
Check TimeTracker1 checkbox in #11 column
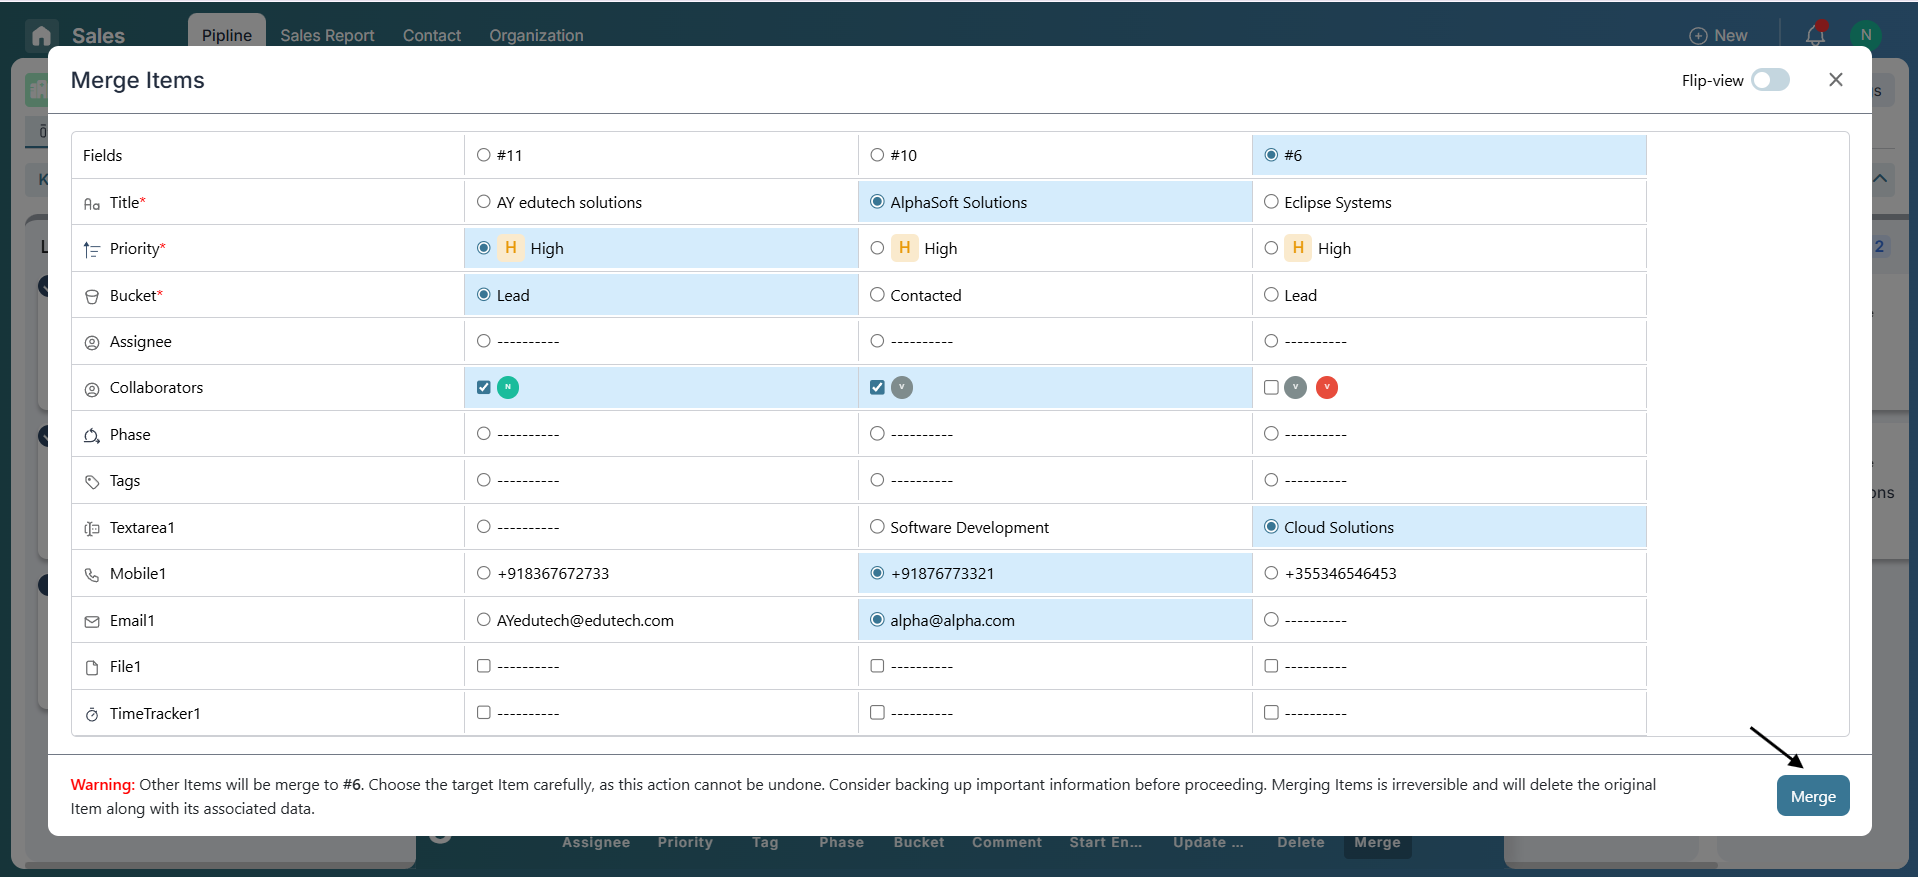(x=484, y=712)
